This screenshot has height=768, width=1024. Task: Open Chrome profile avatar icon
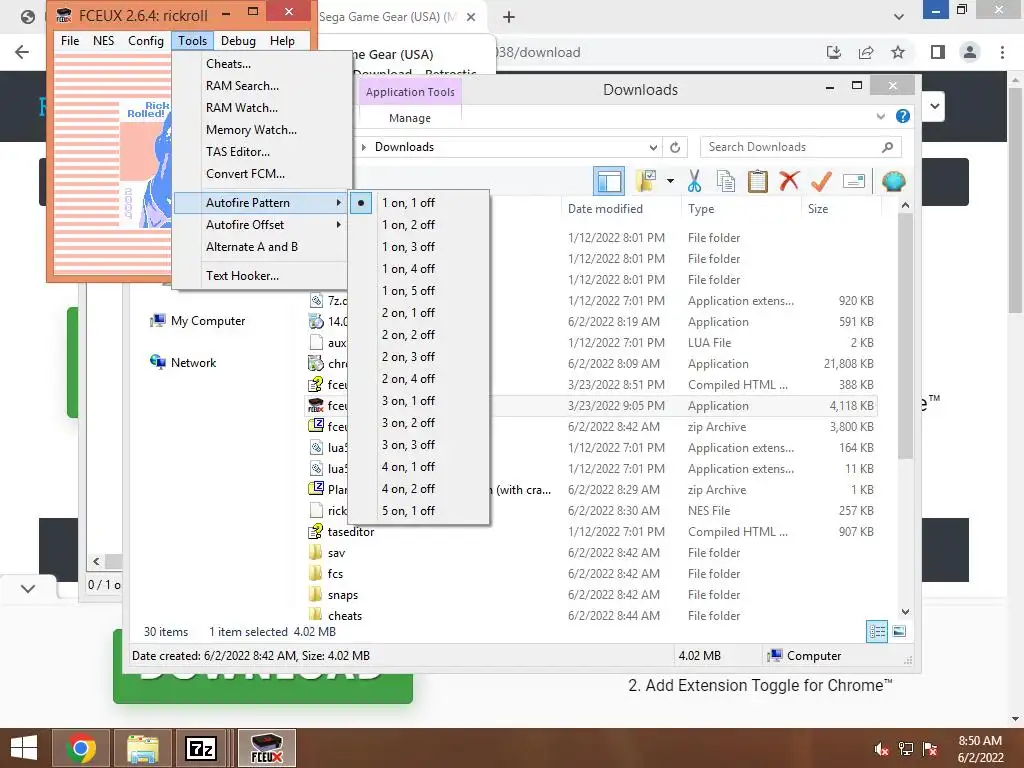[x=970, y=52]
